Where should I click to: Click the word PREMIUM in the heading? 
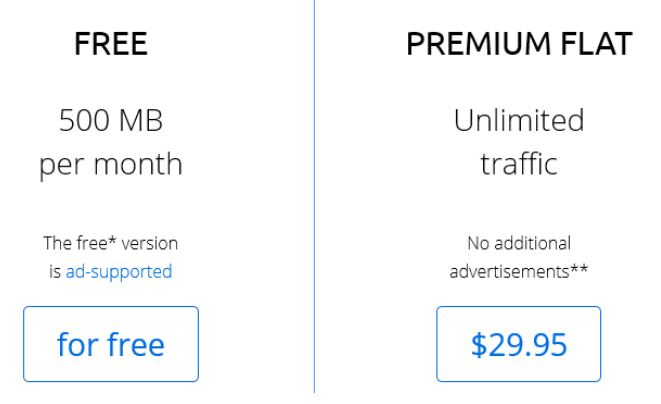click(x=479, y=44)
